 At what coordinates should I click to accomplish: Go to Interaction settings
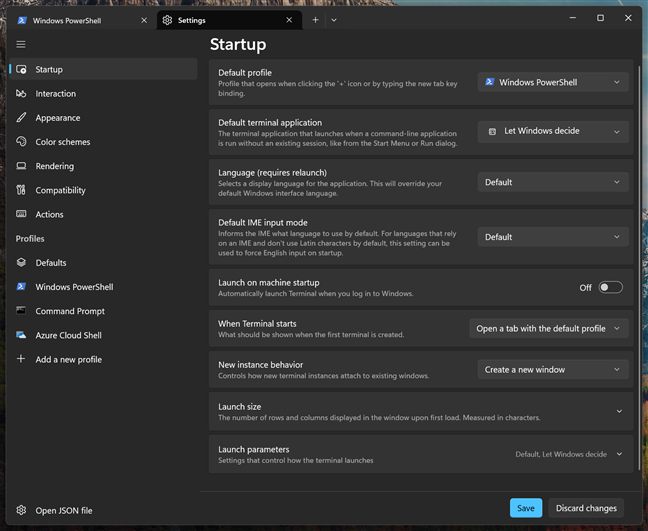[103, 93]
